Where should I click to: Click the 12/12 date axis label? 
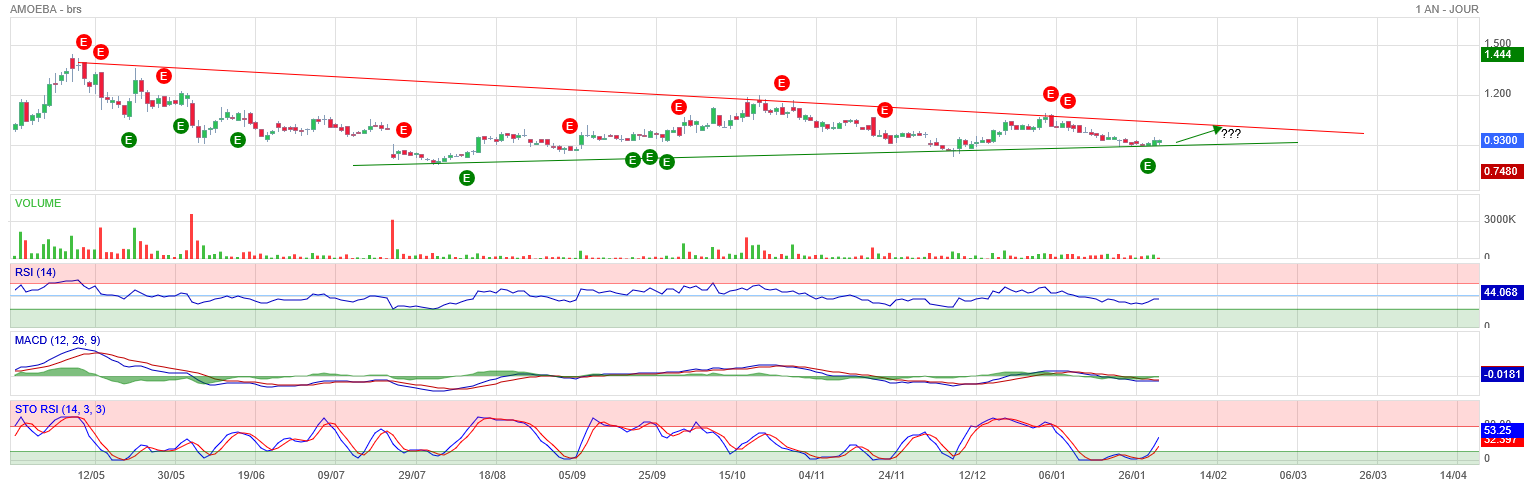972,476
